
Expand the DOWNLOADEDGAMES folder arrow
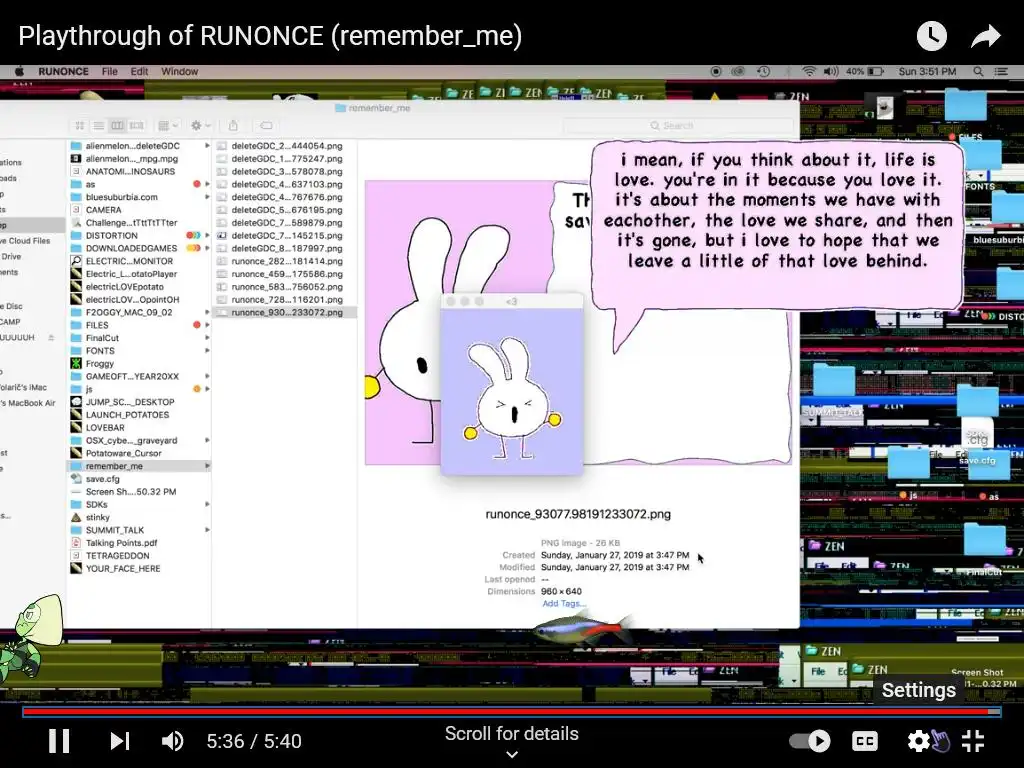[207, 248]
